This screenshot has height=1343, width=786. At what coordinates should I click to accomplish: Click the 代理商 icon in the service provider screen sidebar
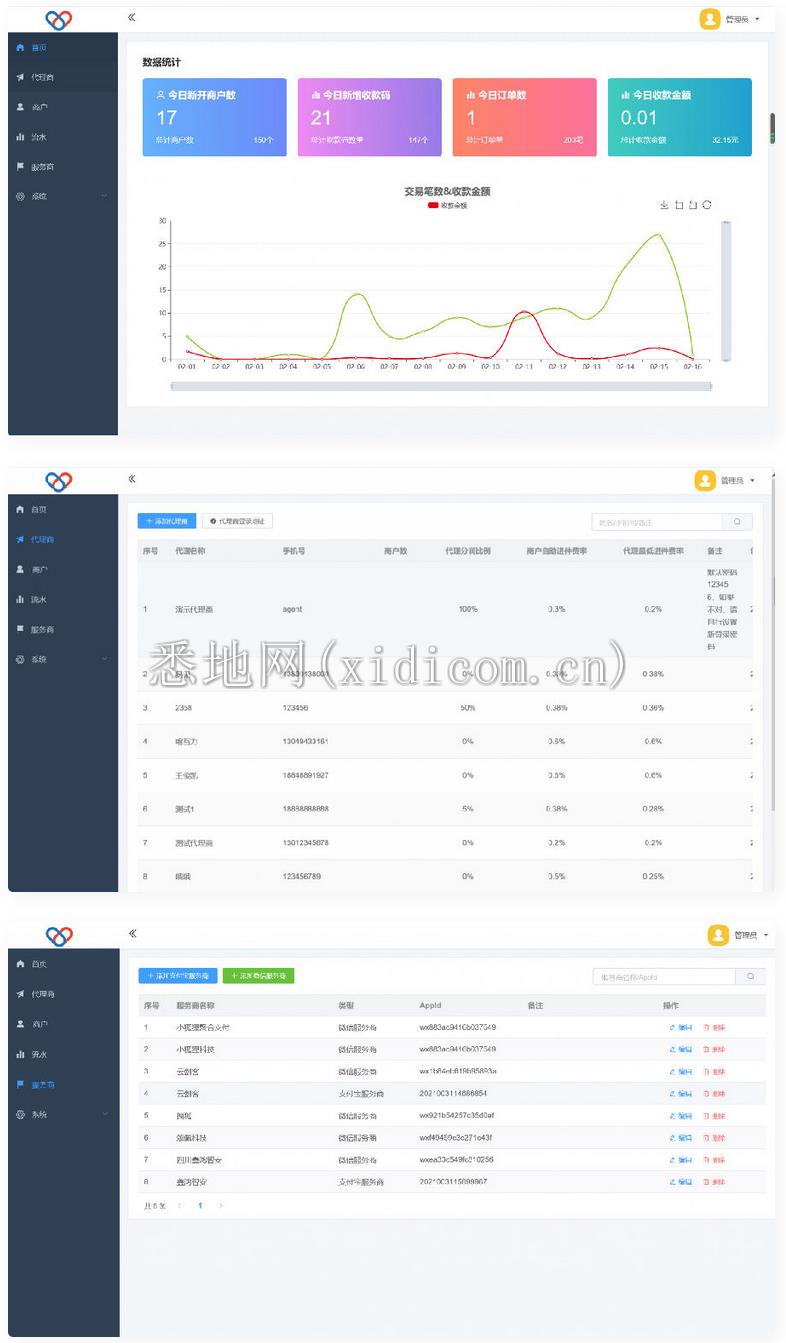click(x=20, y=994)
